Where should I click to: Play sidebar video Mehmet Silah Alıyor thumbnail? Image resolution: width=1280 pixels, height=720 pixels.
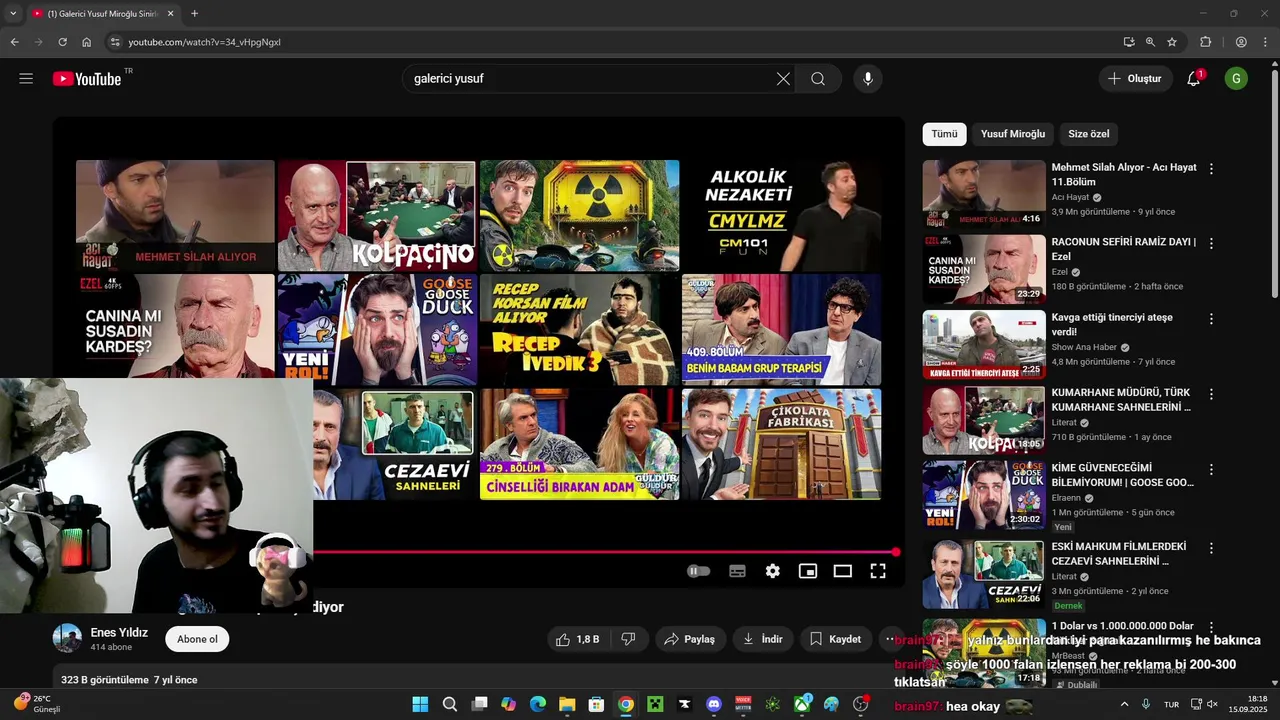pos(984,194)
